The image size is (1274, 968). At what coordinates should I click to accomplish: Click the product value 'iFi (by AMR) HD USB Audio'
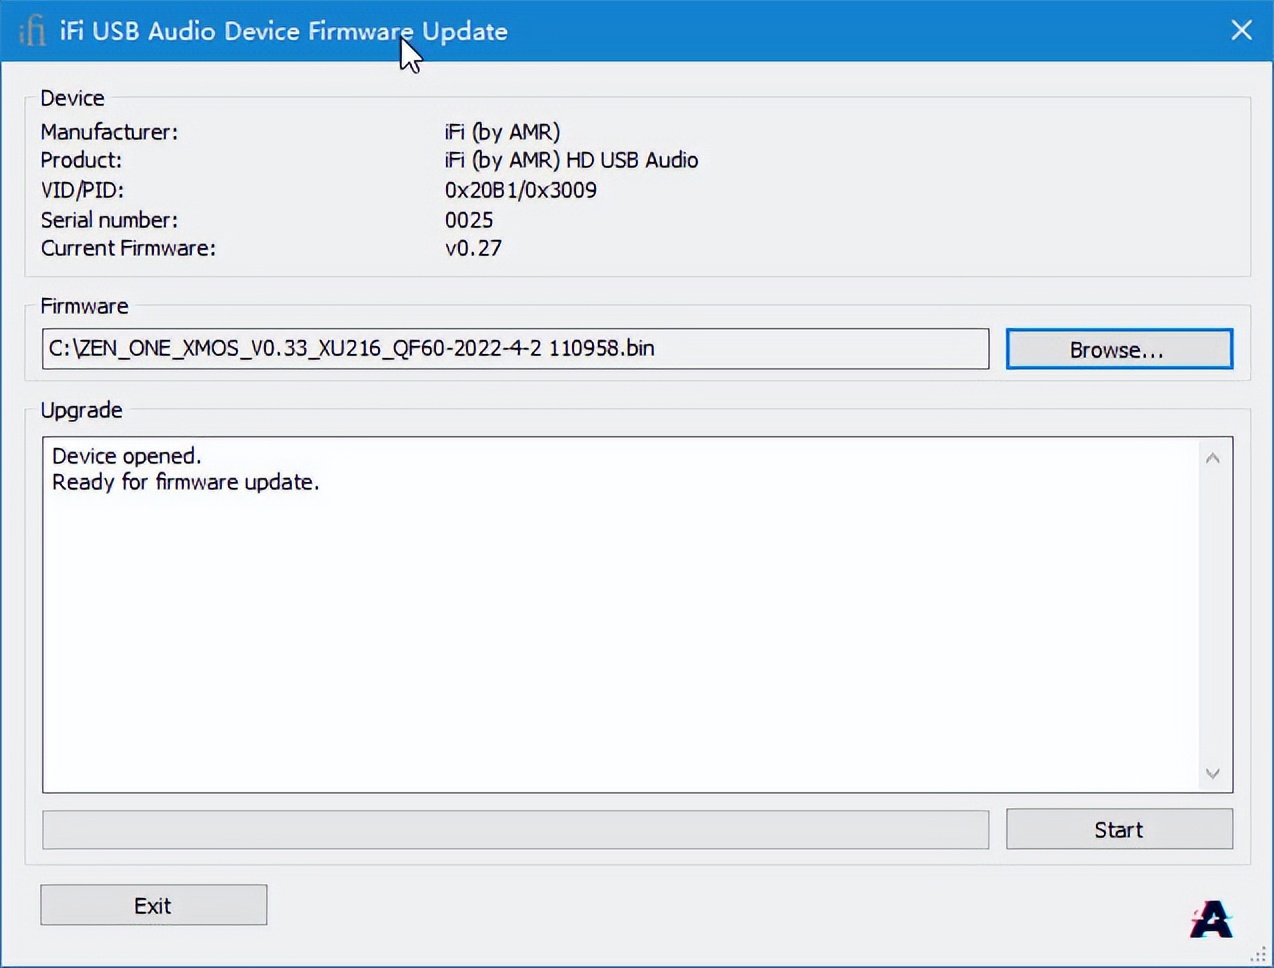pyautogui.click(x=571, y=160)
